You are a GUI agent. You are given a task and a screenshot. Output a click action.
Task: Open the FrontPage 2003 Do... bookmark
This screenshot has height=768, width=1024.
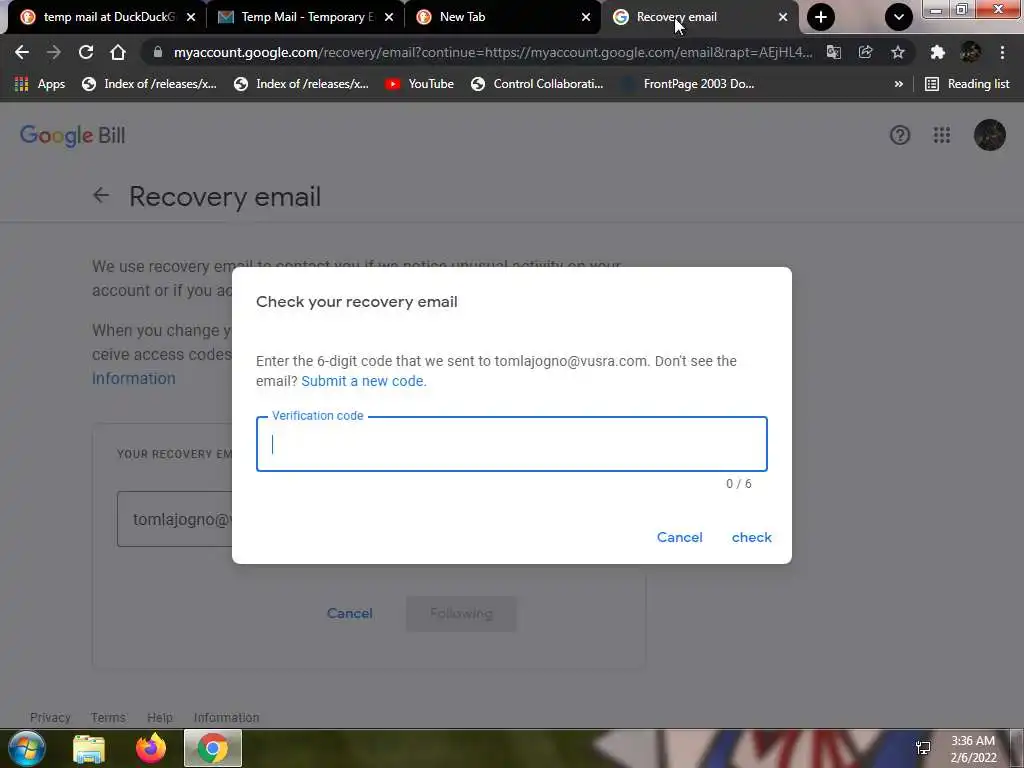click(x=688, y=84)
